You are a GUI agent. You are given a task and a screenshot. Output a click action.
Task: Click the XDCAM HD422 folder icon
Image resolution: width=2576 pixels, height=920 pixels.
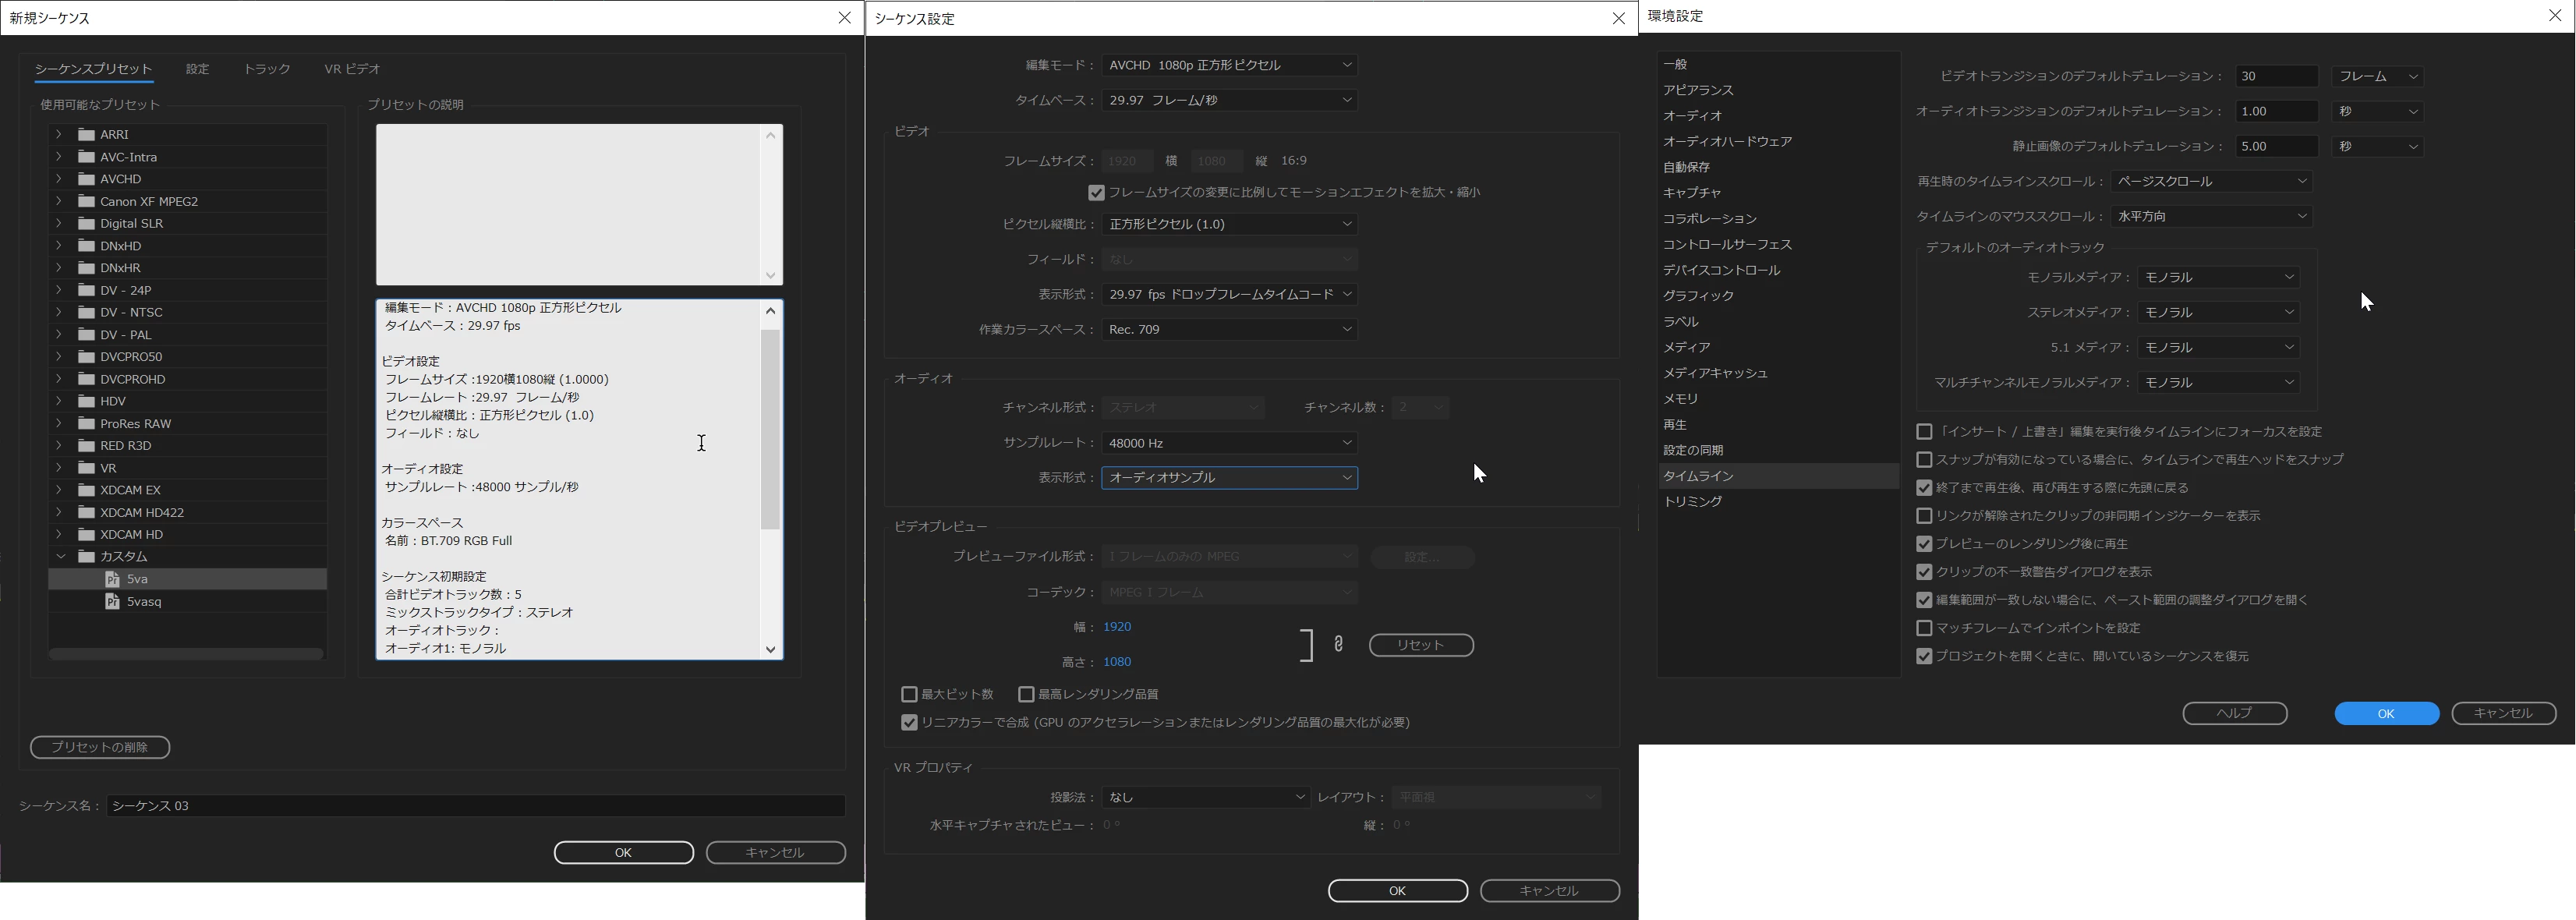87,512
